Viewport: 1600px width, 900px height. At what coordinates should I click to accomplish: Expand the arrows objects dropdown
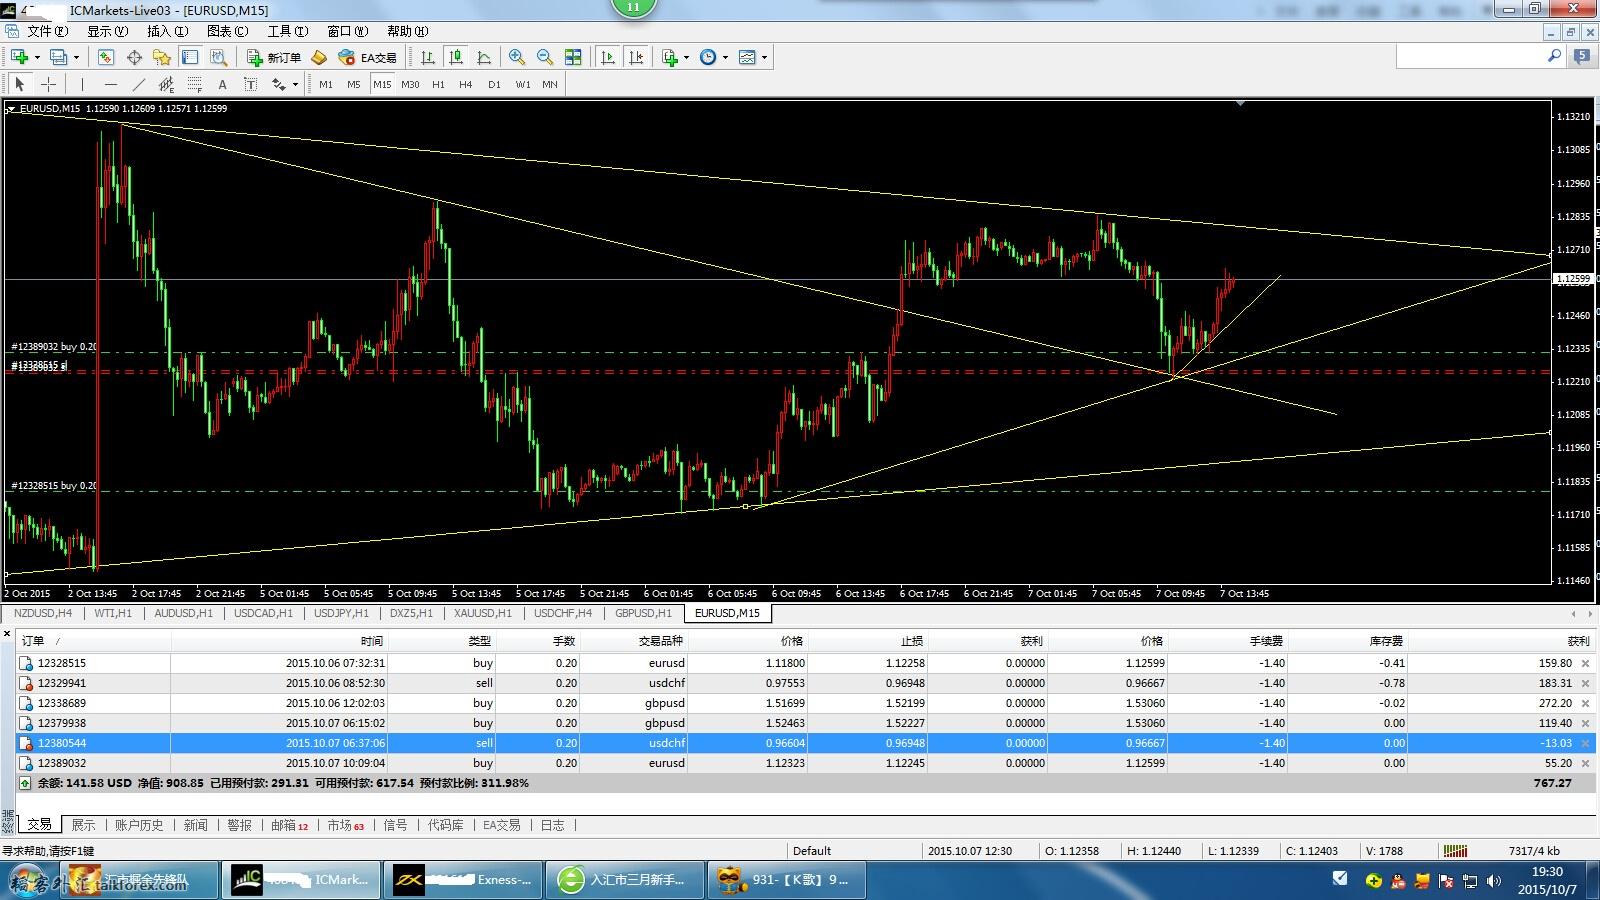[295, 85]
